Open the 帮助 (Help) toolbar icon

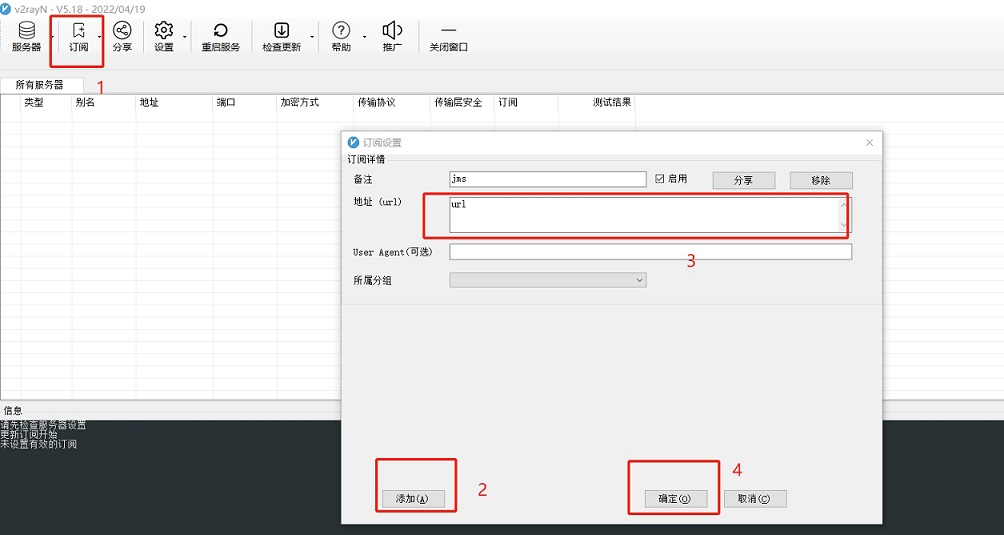tap(341, 37)
